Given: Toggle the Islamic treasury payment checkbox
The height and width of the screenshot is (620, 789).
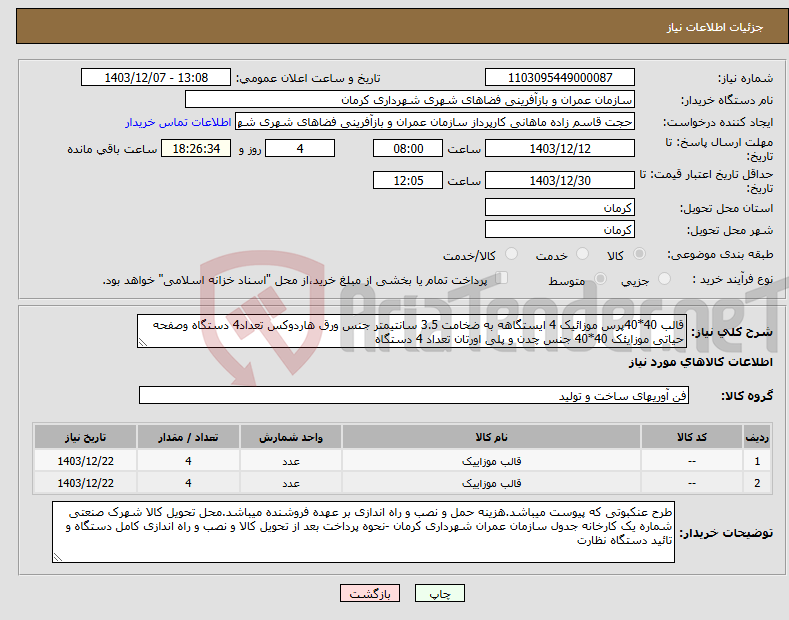Looking at the screenshot, I should tap(502, 277).
